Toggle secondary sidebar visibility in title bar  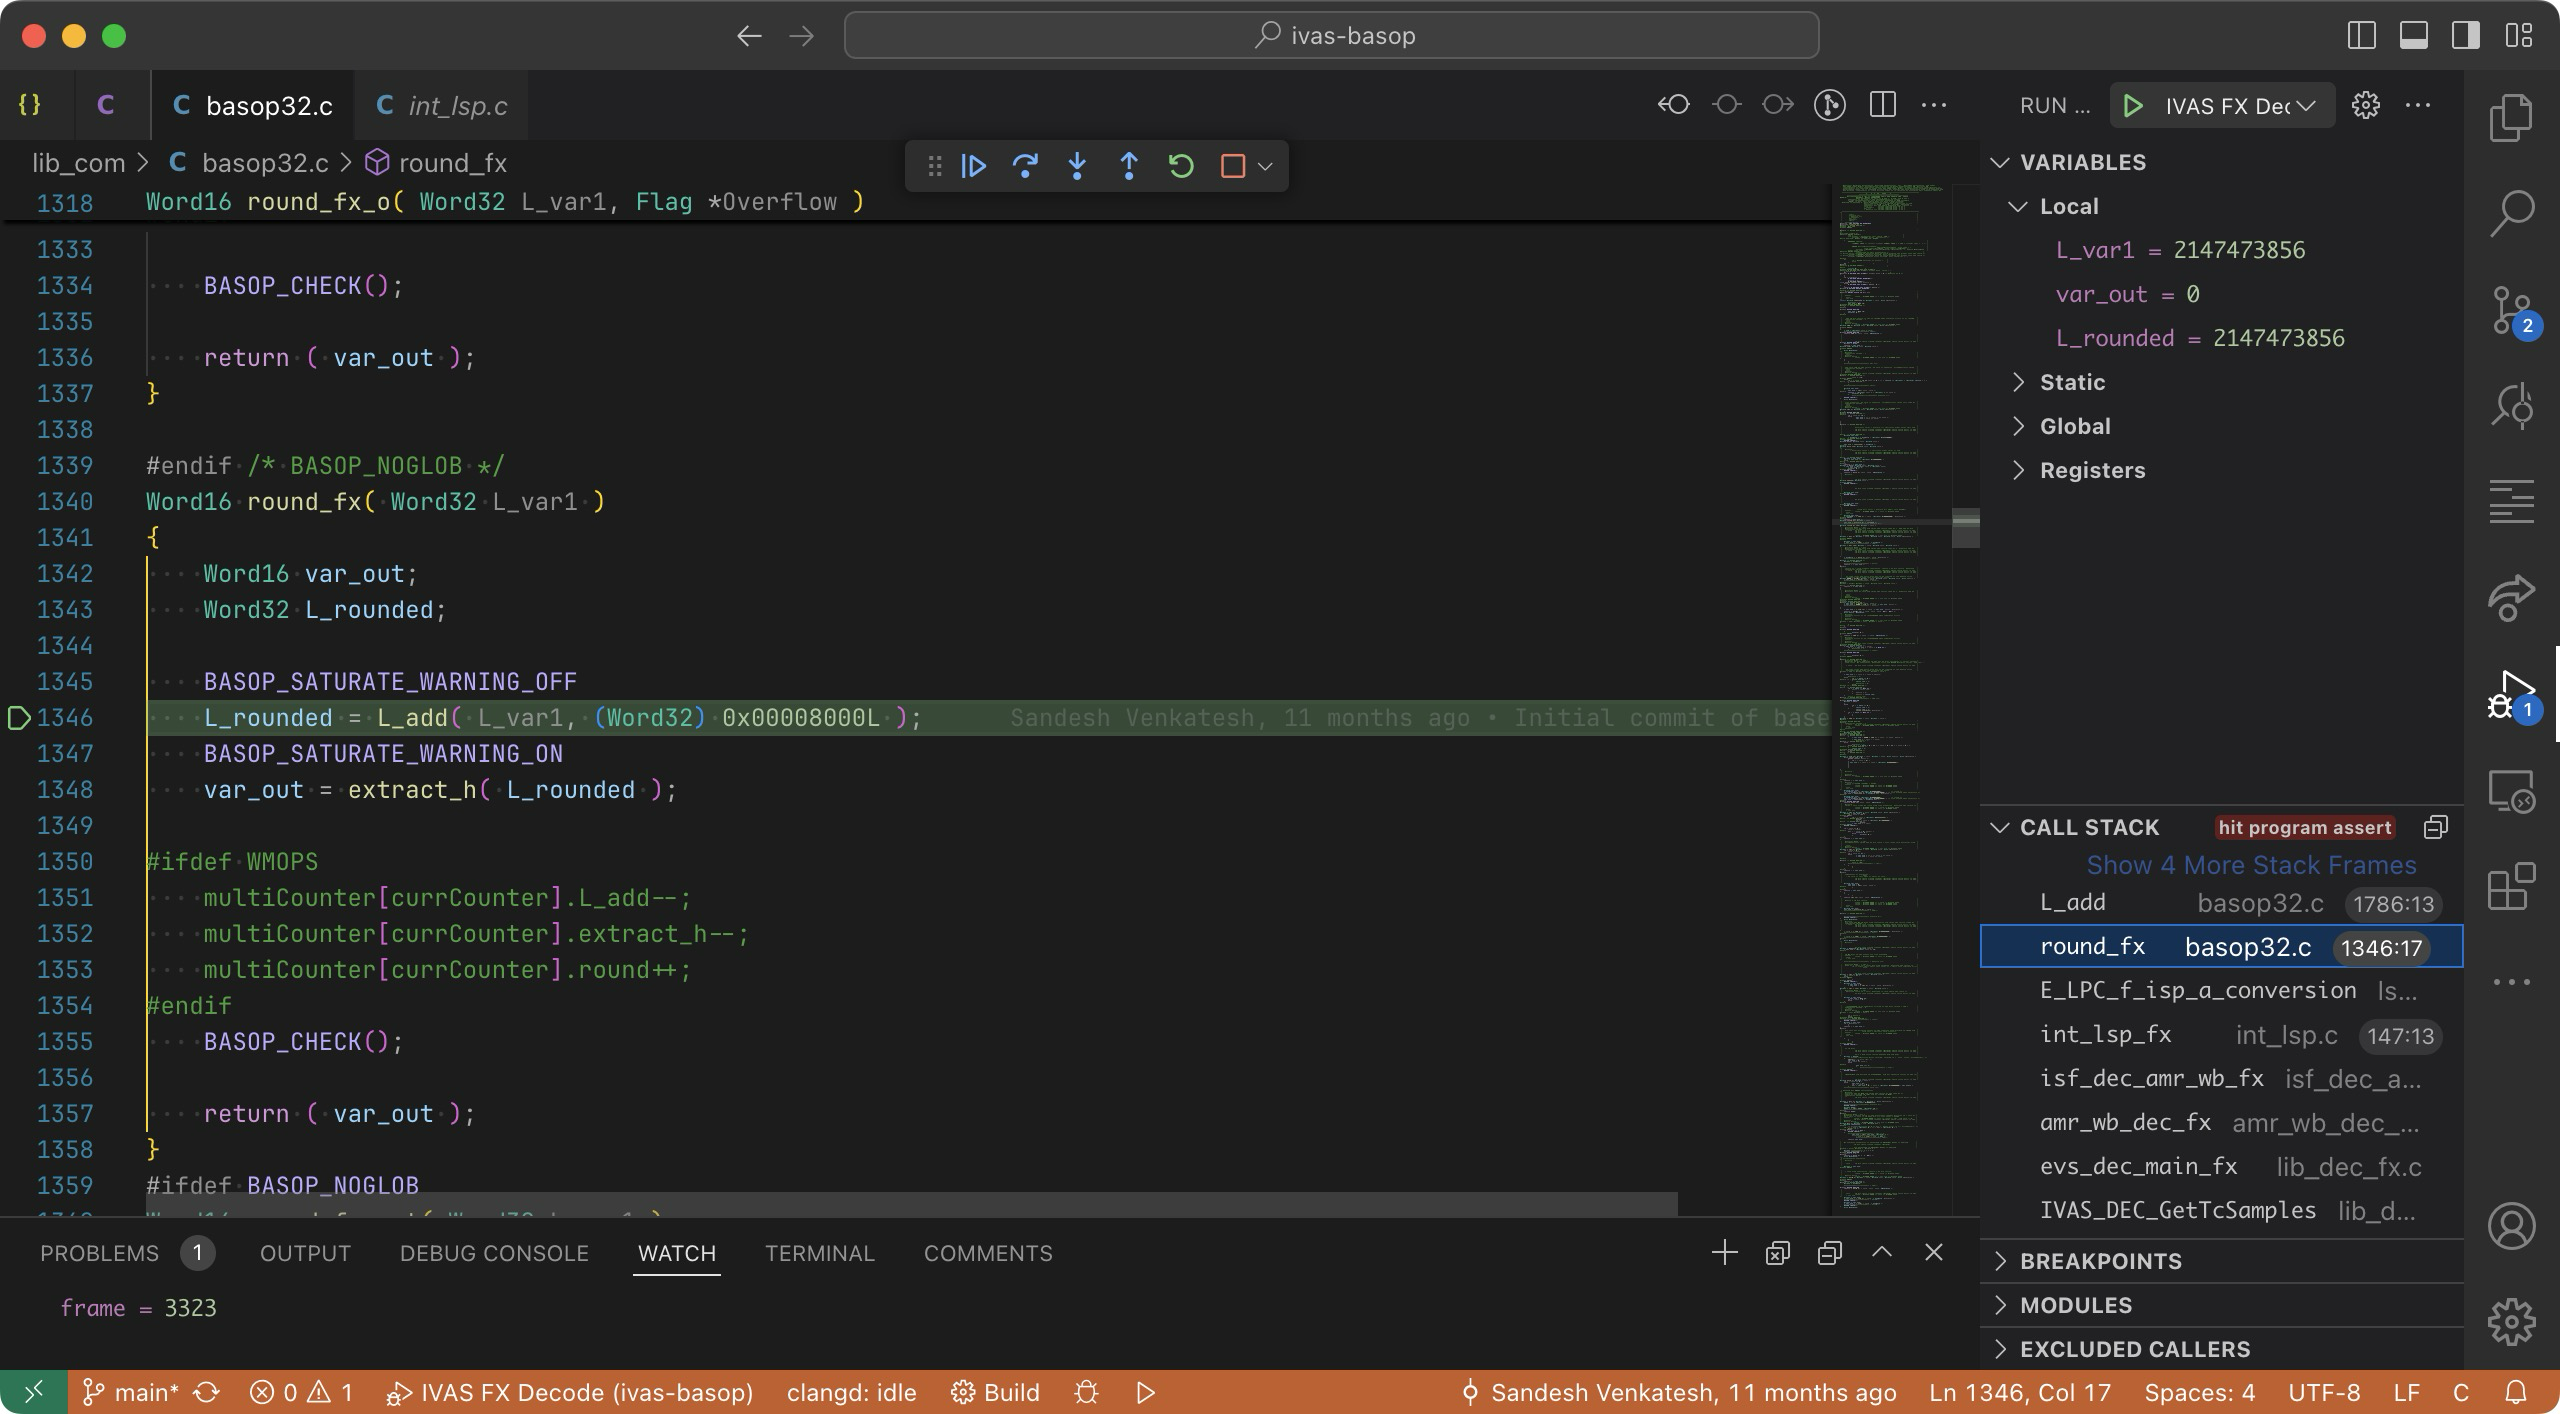click(2465, 36)
